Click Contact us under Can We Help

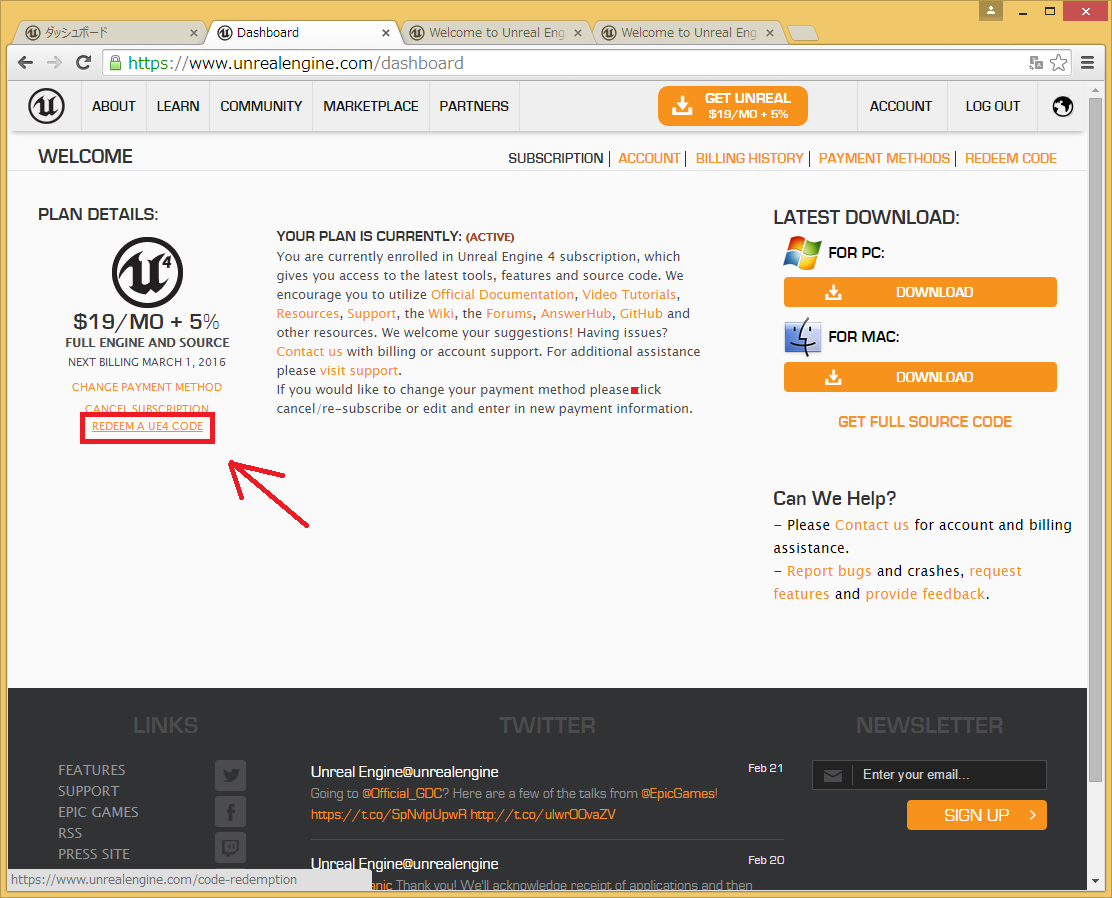[x=872, y=526]
